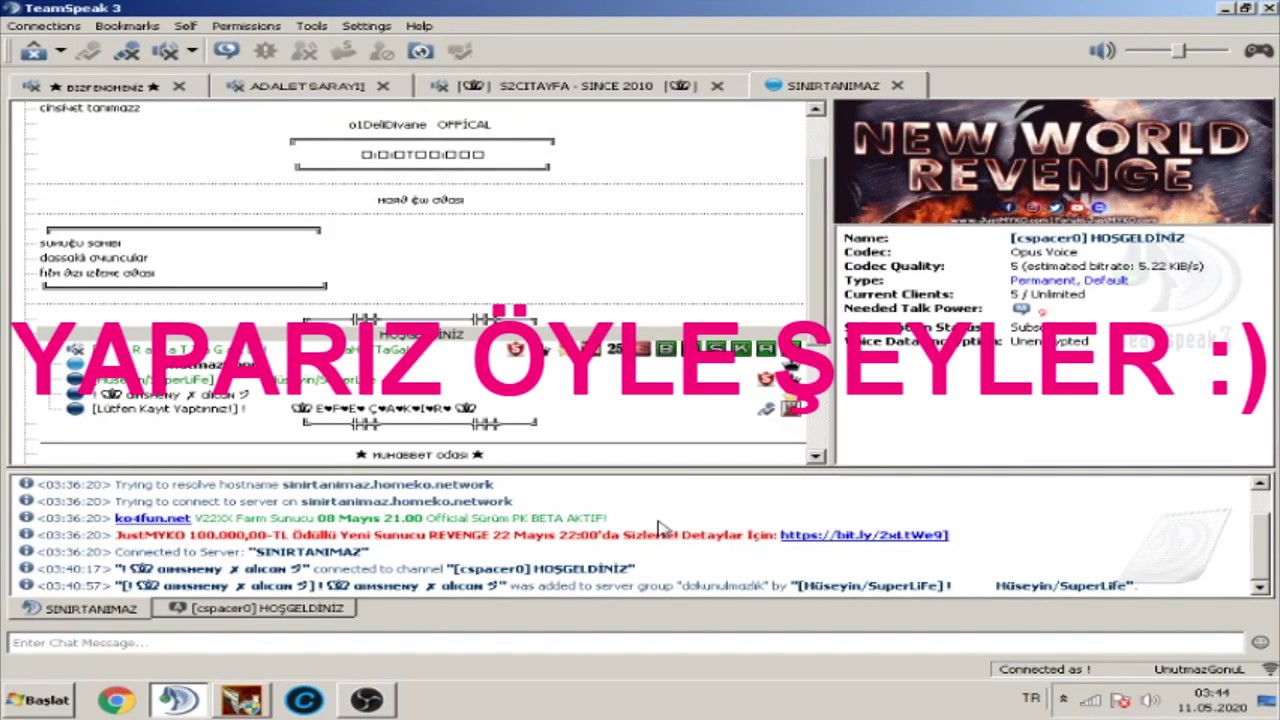Click the speaker volume icon at top right

pos(1102,51)
